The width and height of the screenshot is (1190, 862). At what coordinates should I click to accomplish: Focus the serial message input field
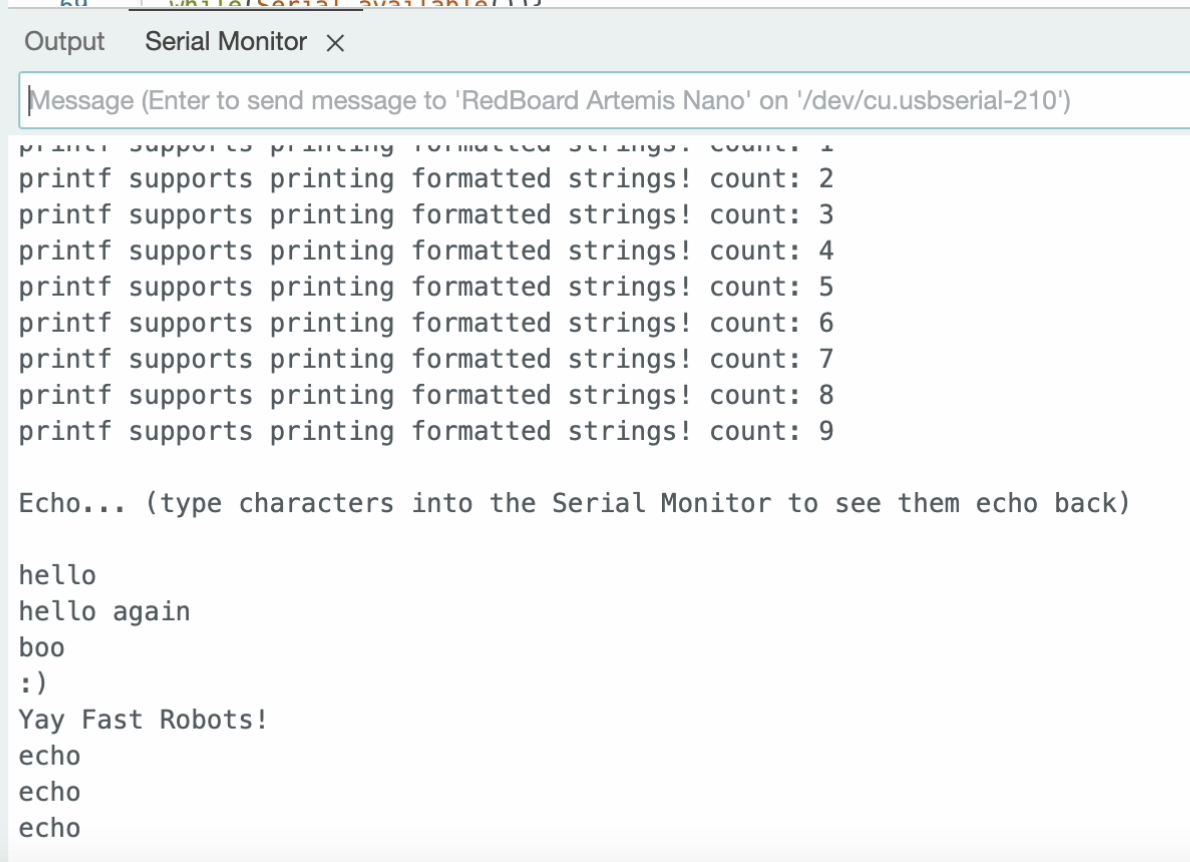coord(605,101)
